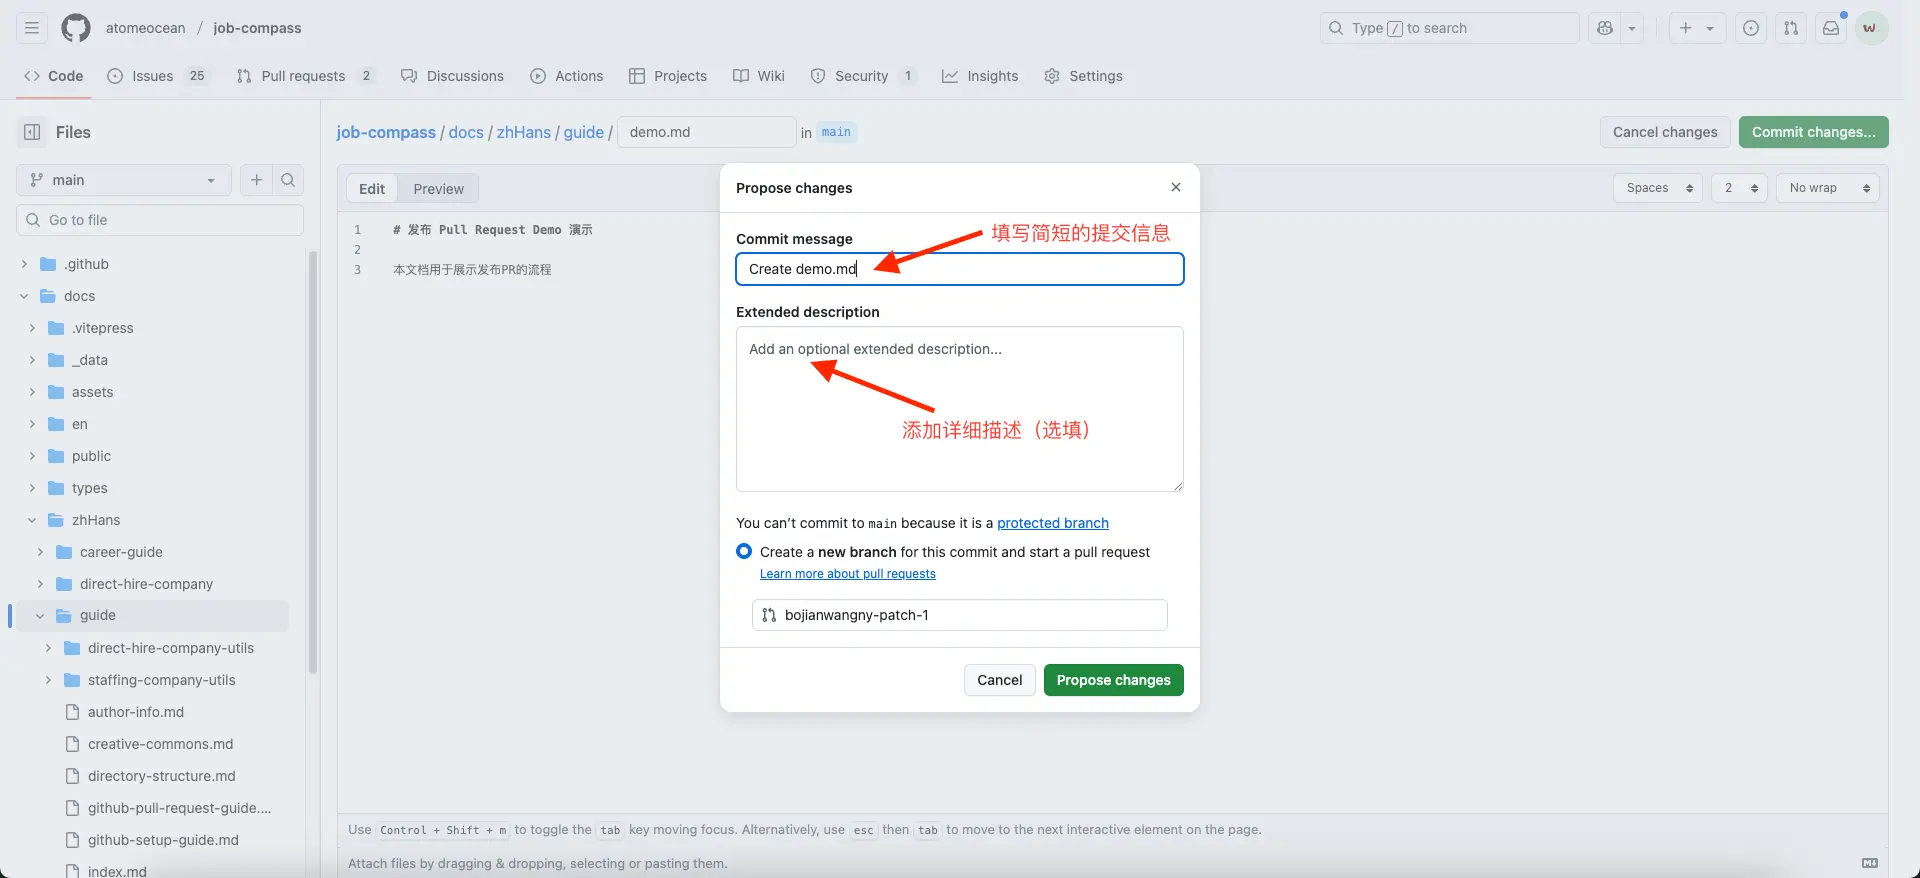Focus the 'Go to file' search box

[x=160, y=220]
